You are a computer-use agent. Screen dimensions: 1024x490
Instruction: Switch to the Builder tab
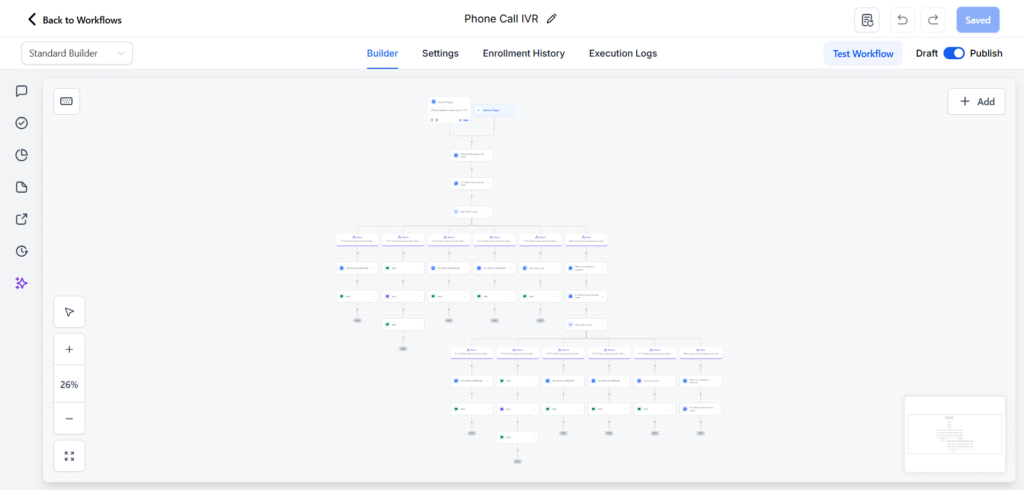(x=382, y=54)
